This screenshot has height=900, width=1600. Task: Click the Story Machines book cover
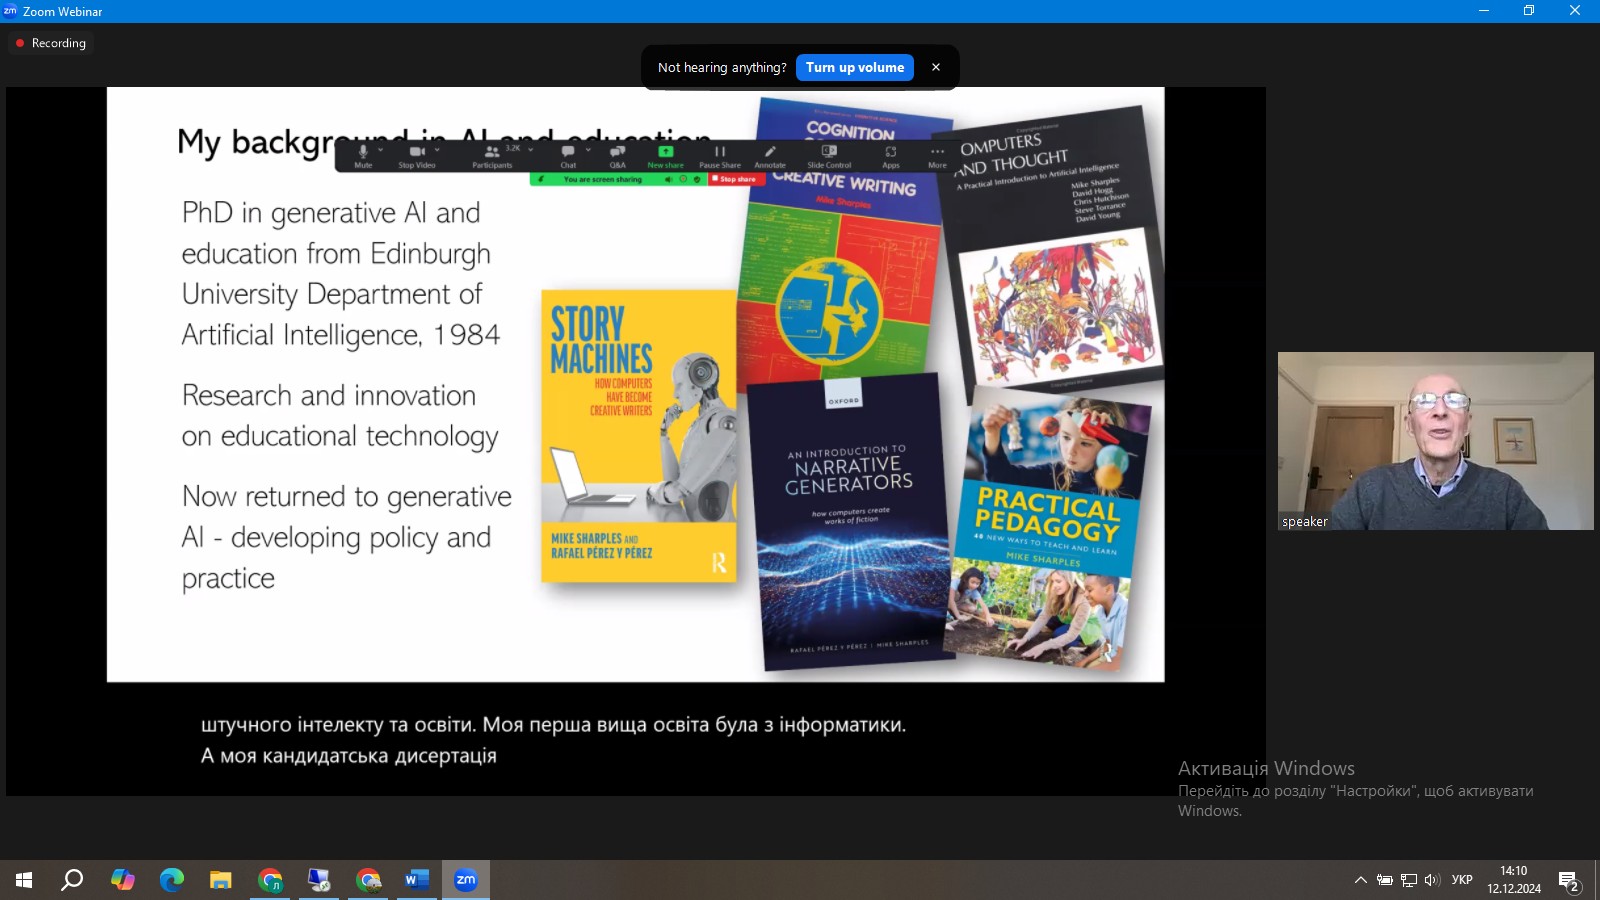[x=639, y=436]
